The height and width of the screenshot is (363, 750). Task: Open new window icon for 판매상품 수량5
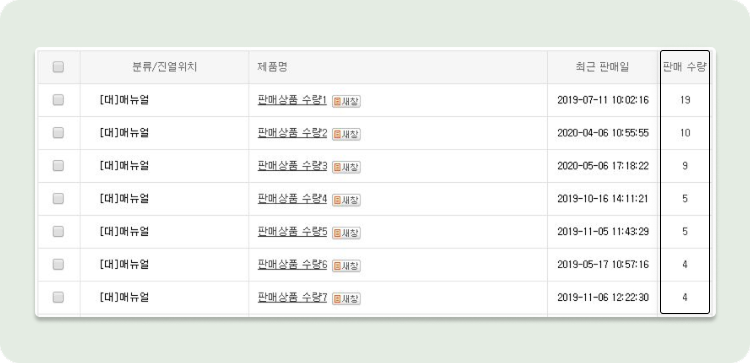pyautogui.click(x=346, y=233)
